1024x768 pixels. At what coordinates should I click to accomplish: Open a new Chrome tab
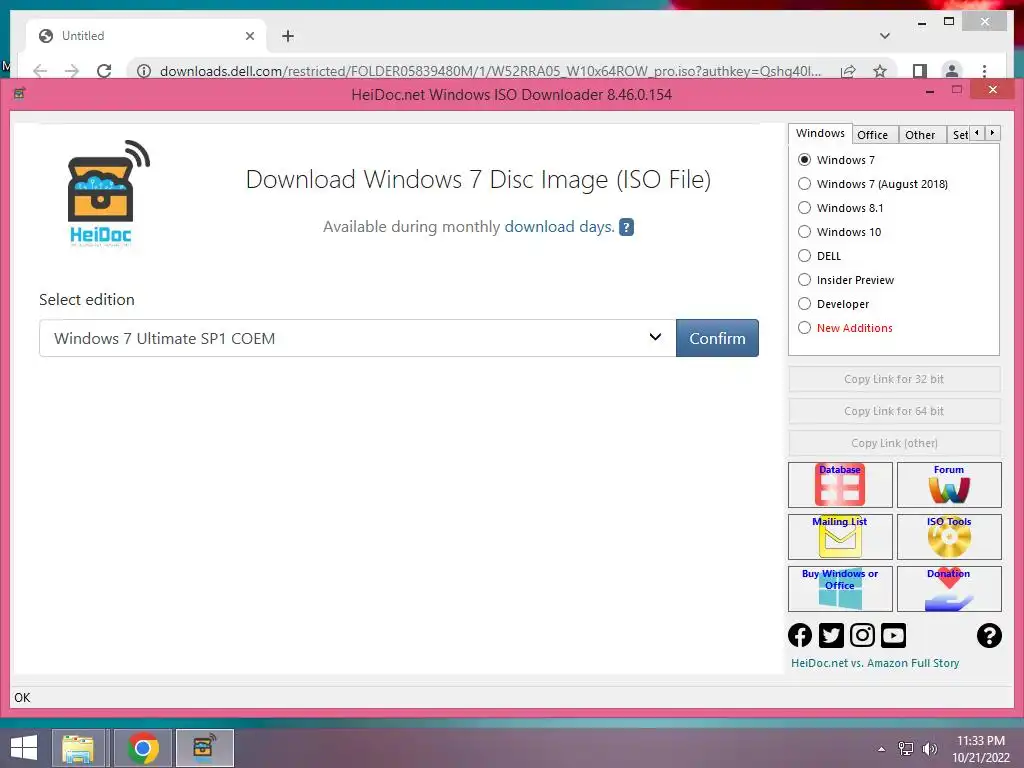click(x=288, y=36)
